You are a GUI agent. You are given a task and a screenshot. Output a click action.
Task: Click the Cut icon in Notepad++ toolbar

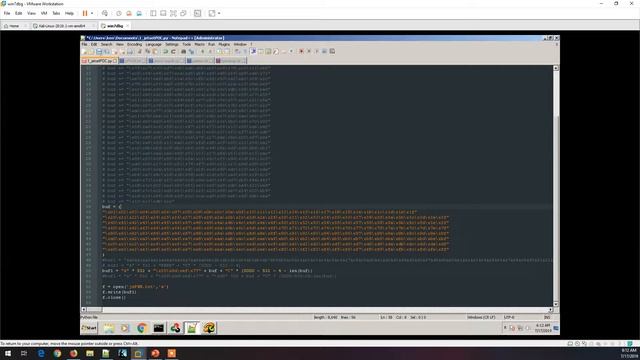[x=140, y=51]
